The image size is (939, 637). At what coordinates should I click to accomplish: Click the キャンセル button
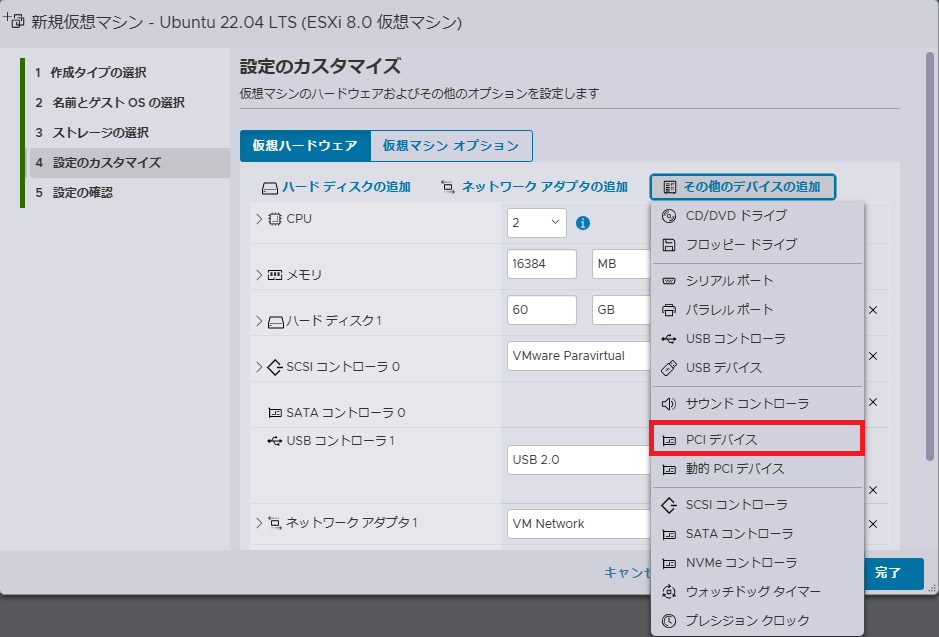(628, 573)
